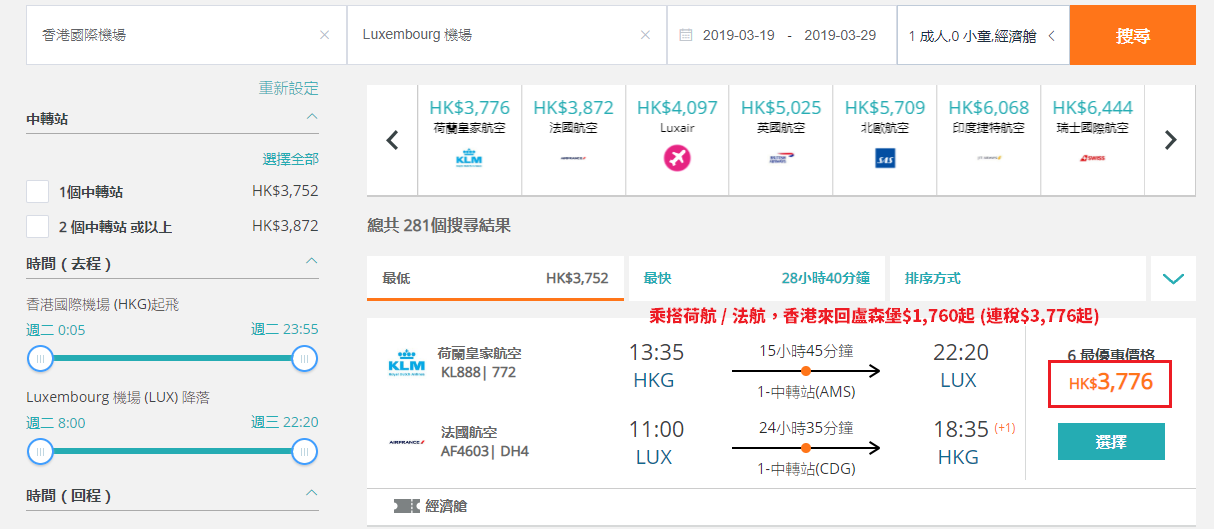Click HK$3,872 法國航空 price
This screenshot has width=1214, height=529.
[573, 107]
